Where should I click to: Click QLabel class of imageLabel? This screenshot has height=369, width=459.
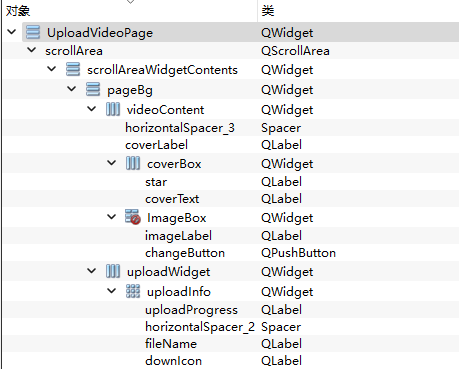click(282, 236)
